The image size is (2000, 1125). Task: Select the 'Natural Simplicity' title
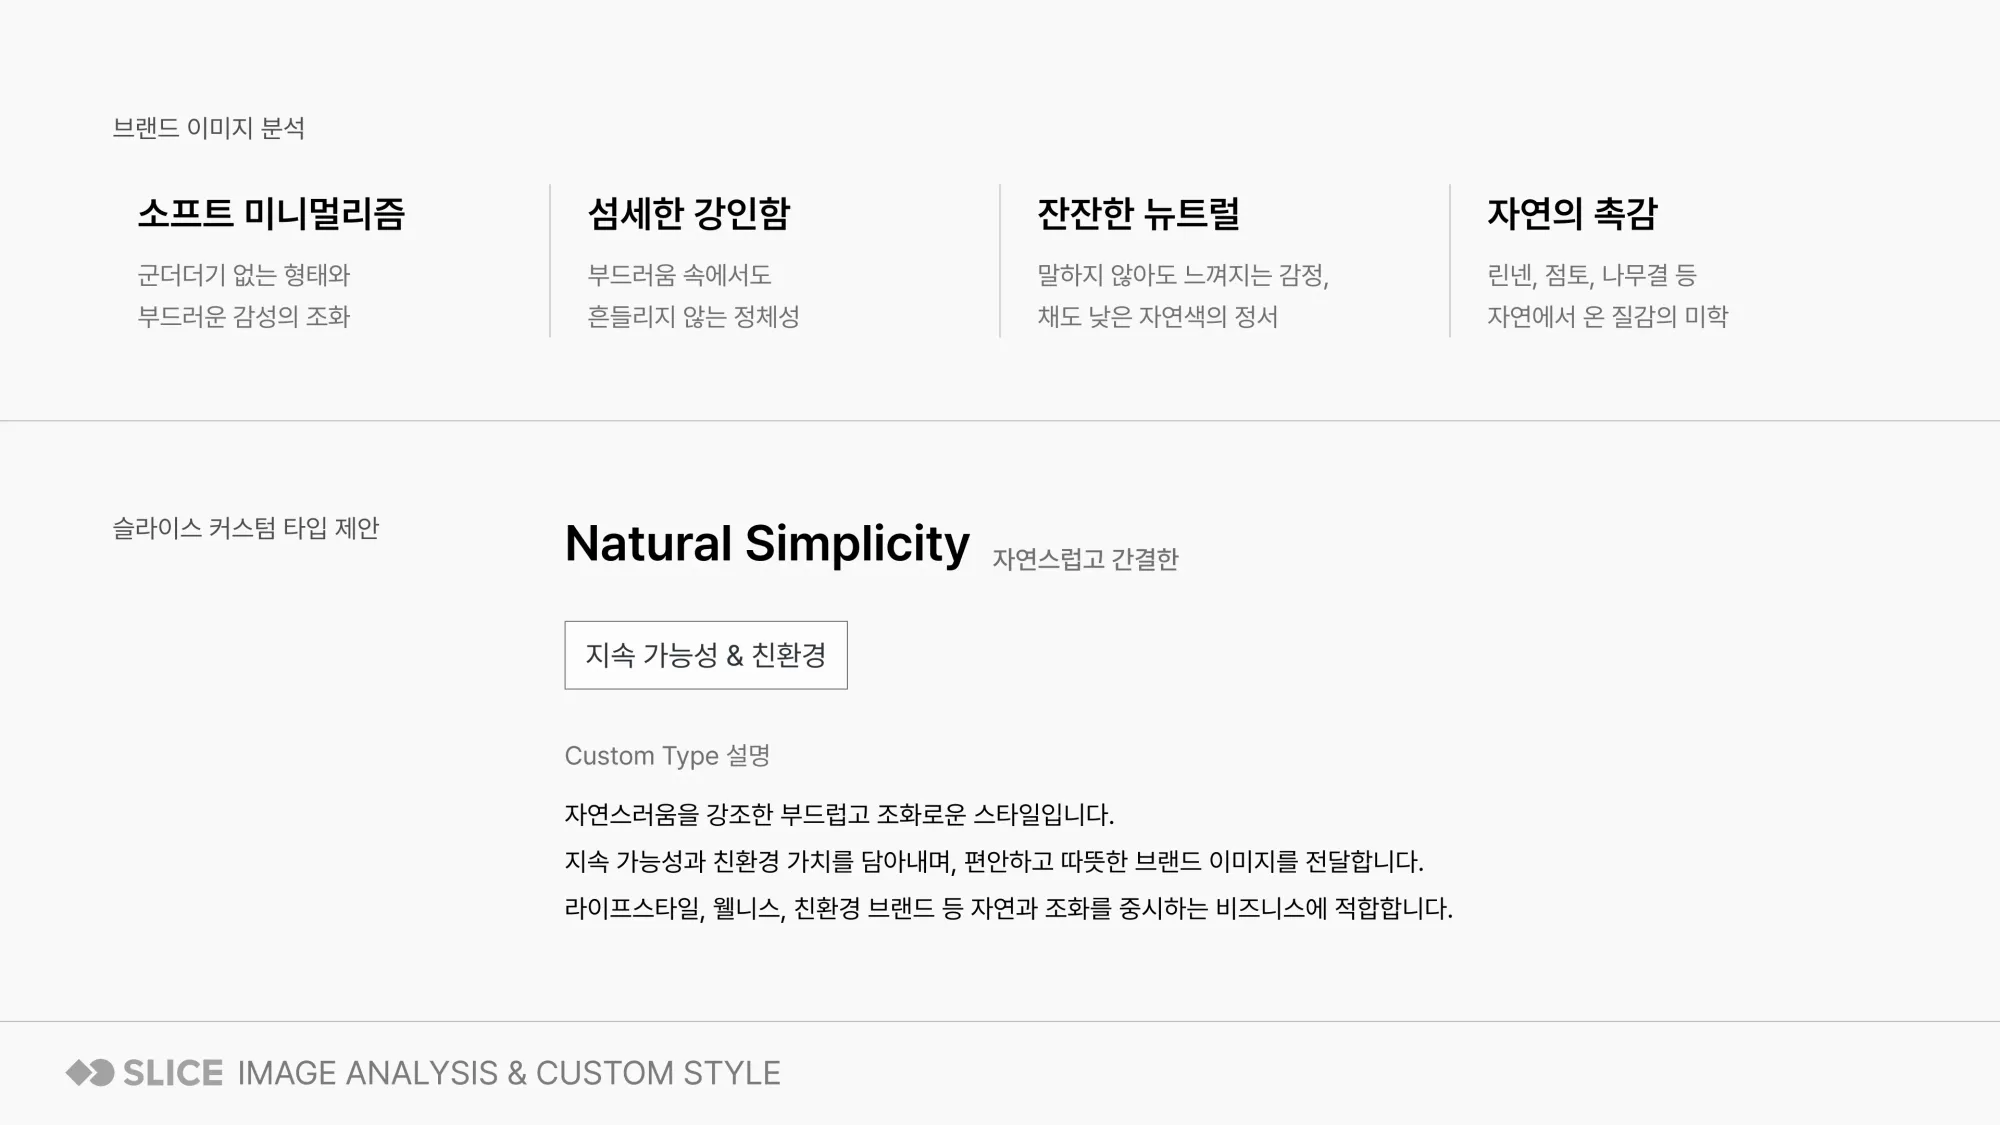767,544
